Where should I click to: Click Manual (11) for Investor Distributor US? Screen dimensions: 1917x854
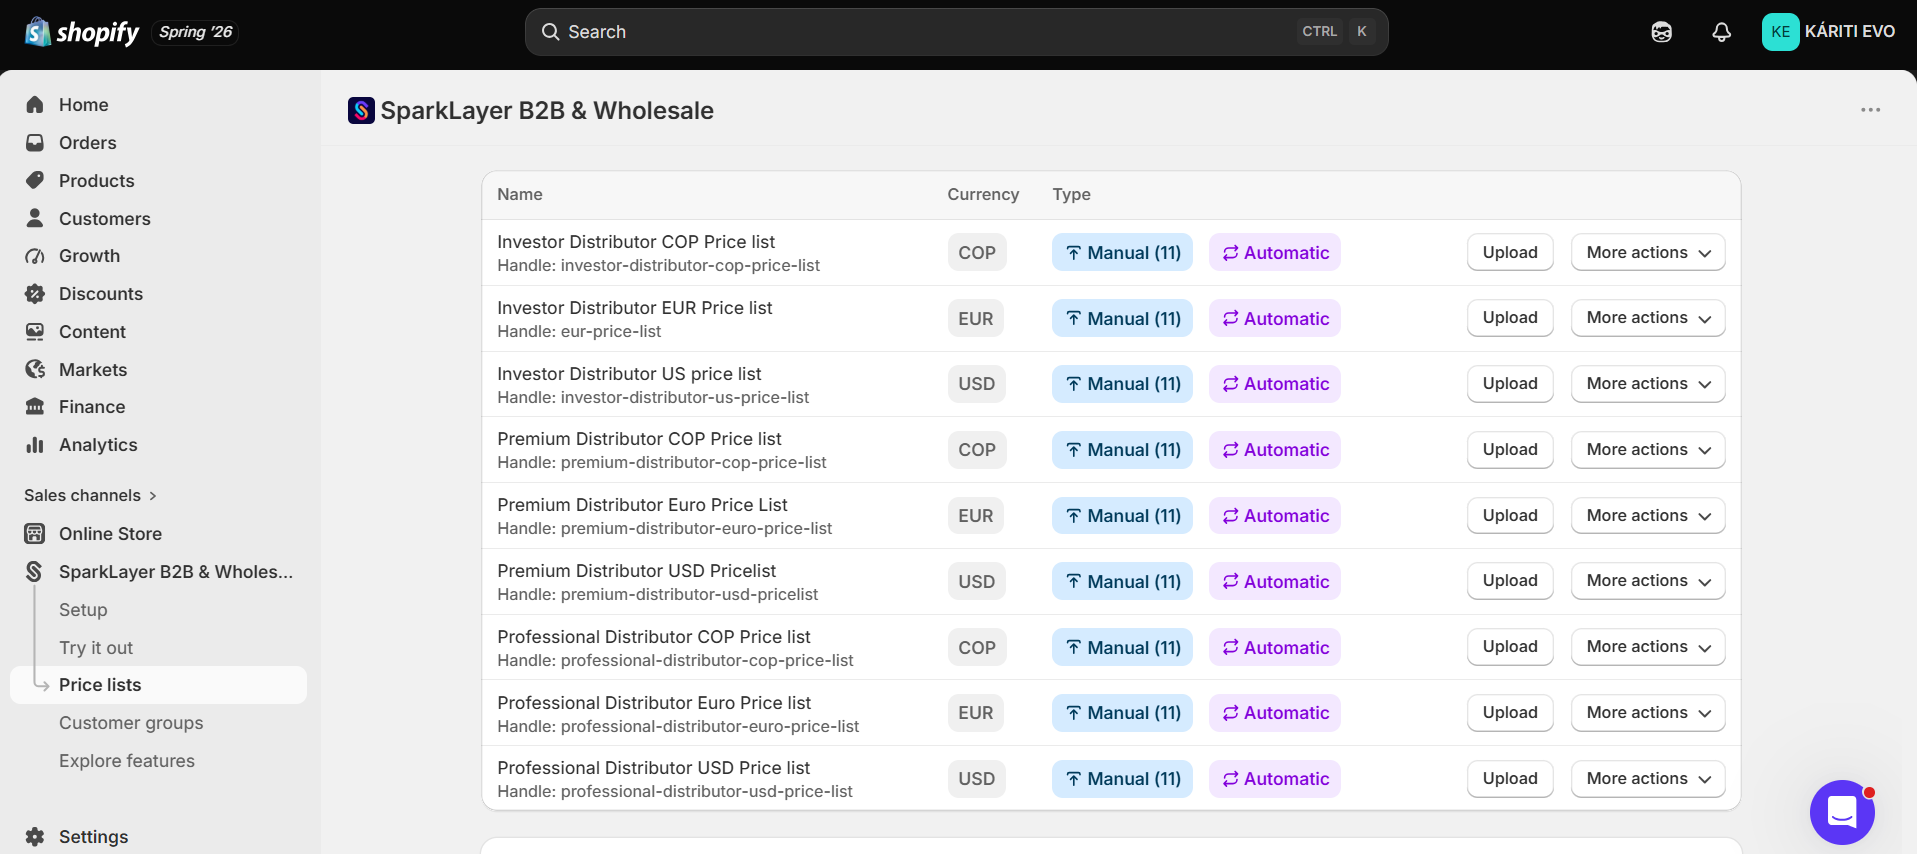click(x=1122, y=384)
